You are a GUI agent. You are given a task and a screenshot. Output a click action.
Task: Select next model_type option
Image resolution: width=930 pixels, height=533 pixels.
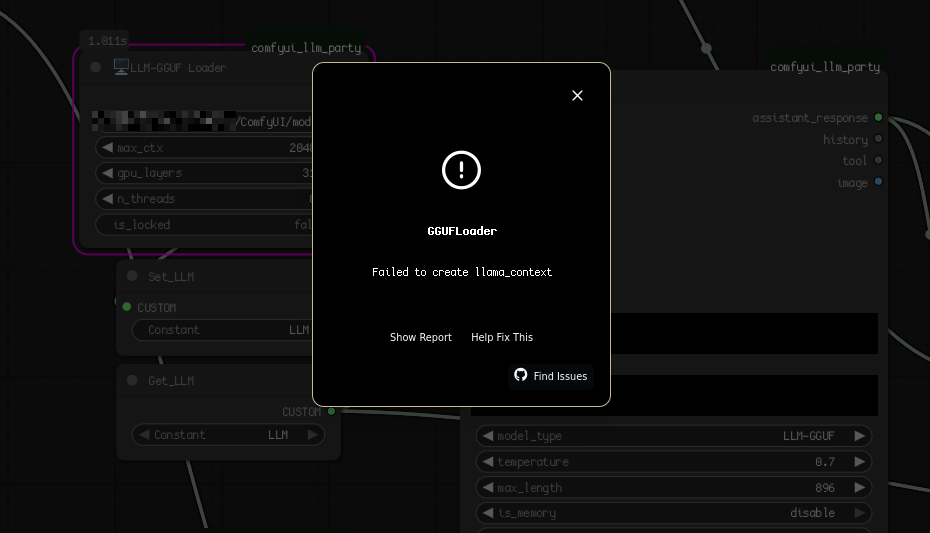(x=859, y=436)
